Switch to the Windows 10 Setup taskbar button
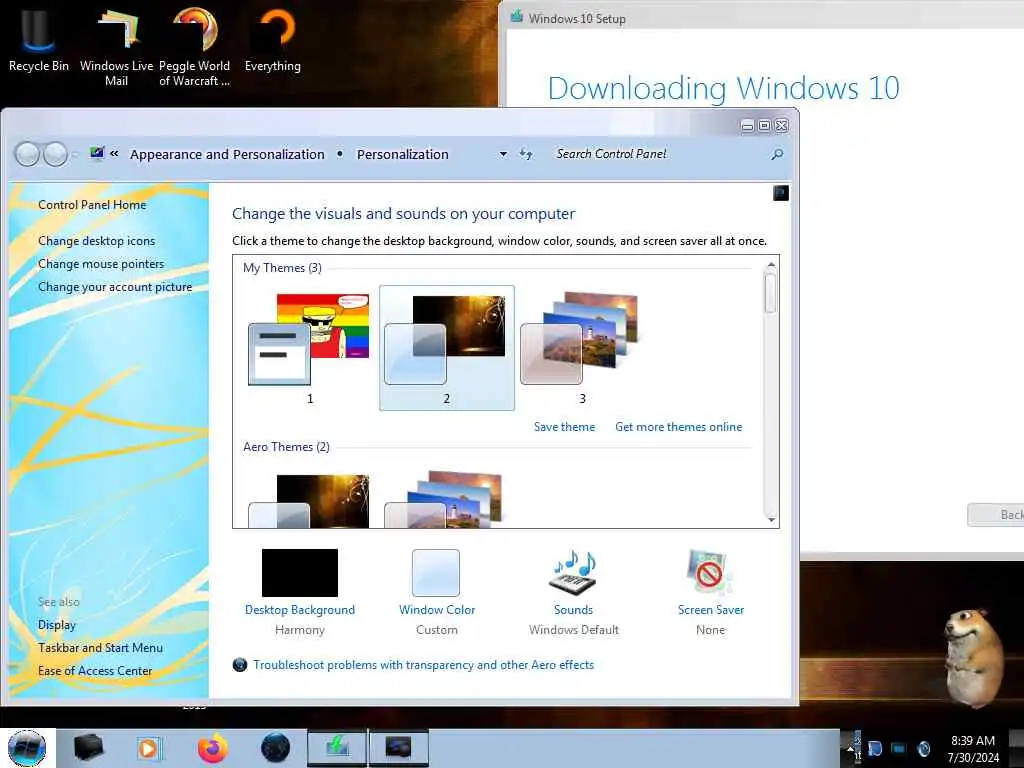This screenshot has width=1024, height=768. tap(337, 748)
